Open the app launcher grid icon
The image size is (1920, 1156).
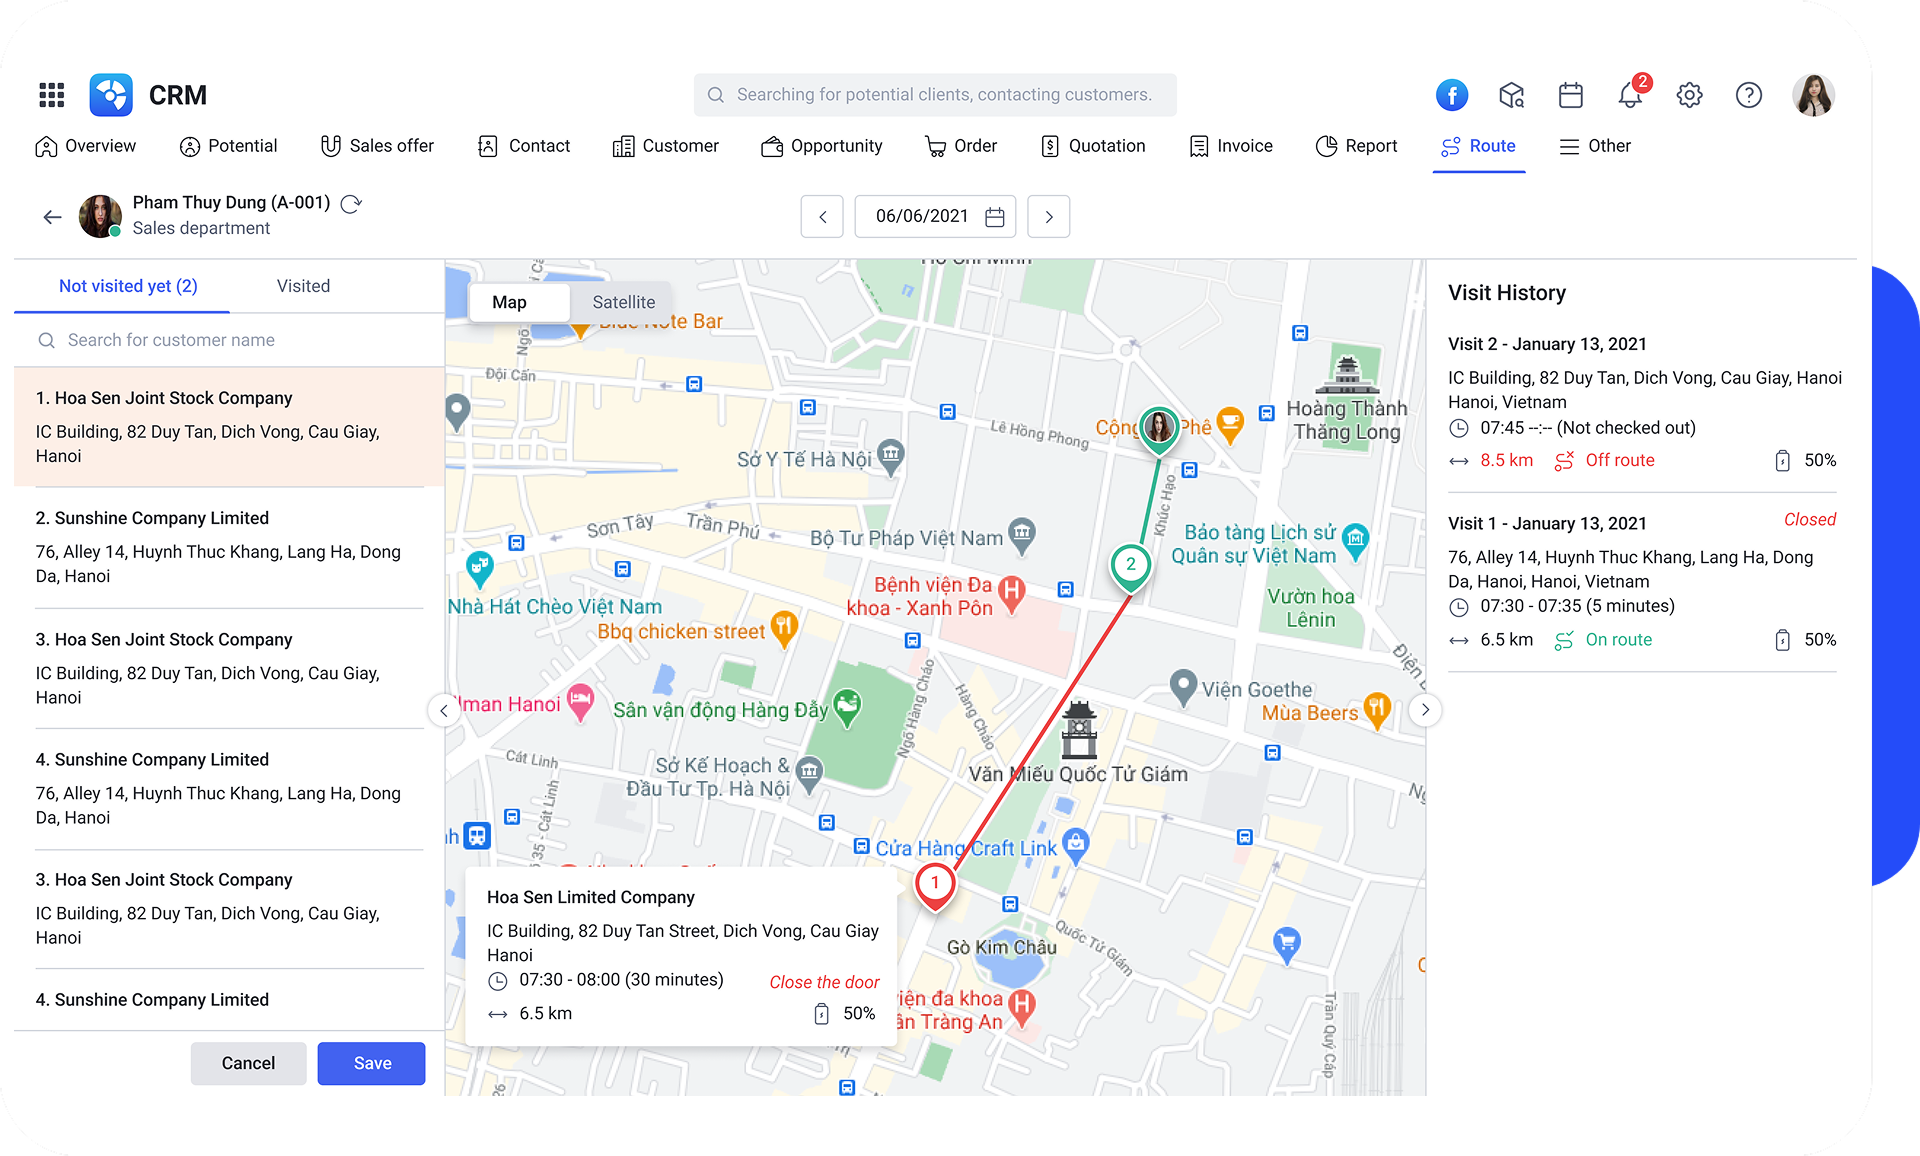(x=51, y=95)
